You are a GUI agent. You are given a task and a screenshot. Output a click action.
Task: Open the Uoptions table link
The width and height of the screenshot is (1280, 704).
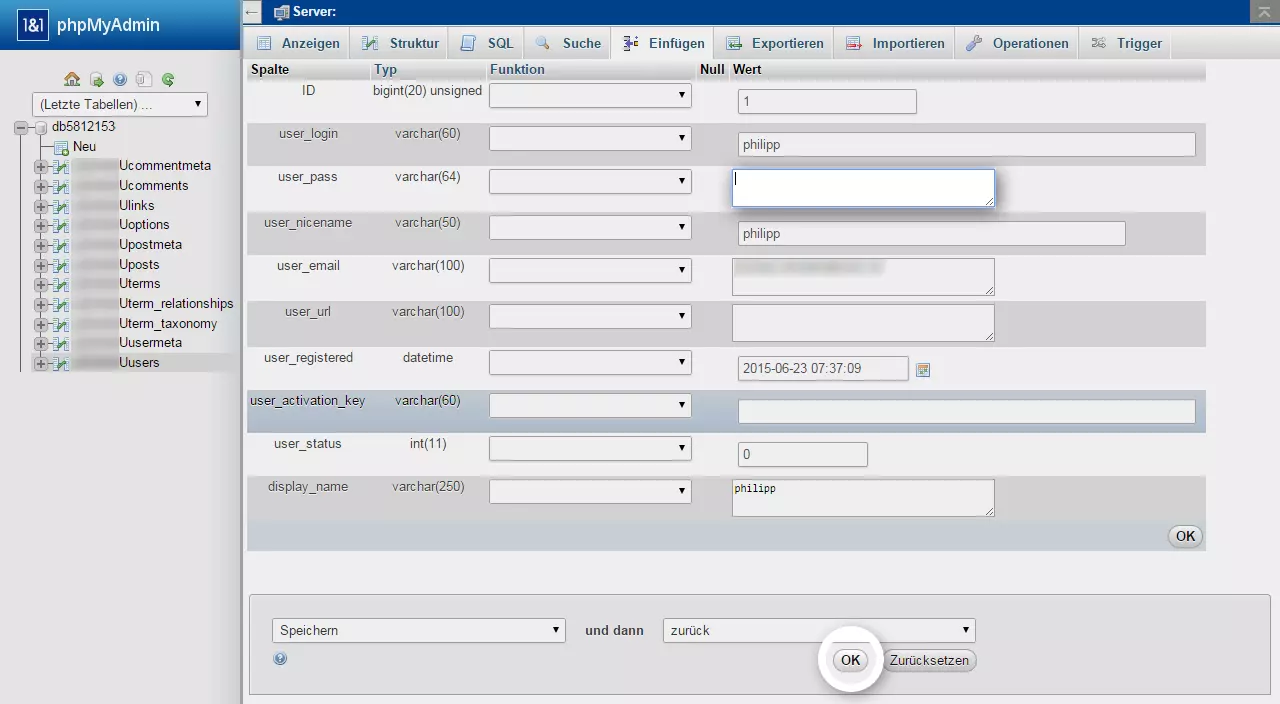pos(144,225)
